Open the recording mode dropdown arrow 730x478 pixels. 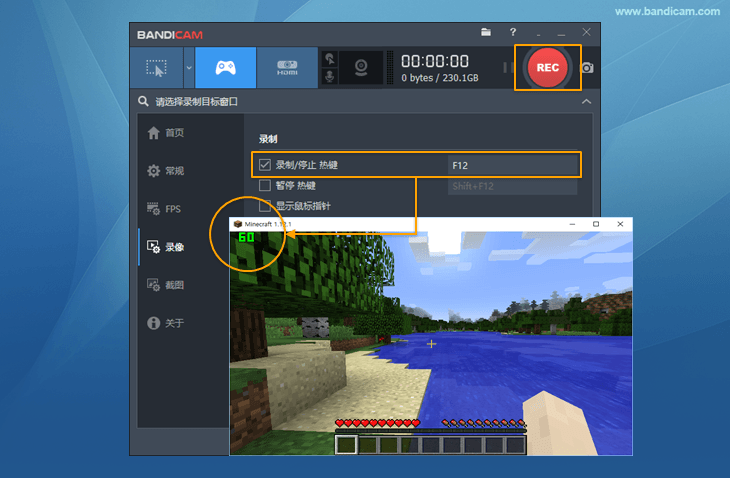coord(189,68)
